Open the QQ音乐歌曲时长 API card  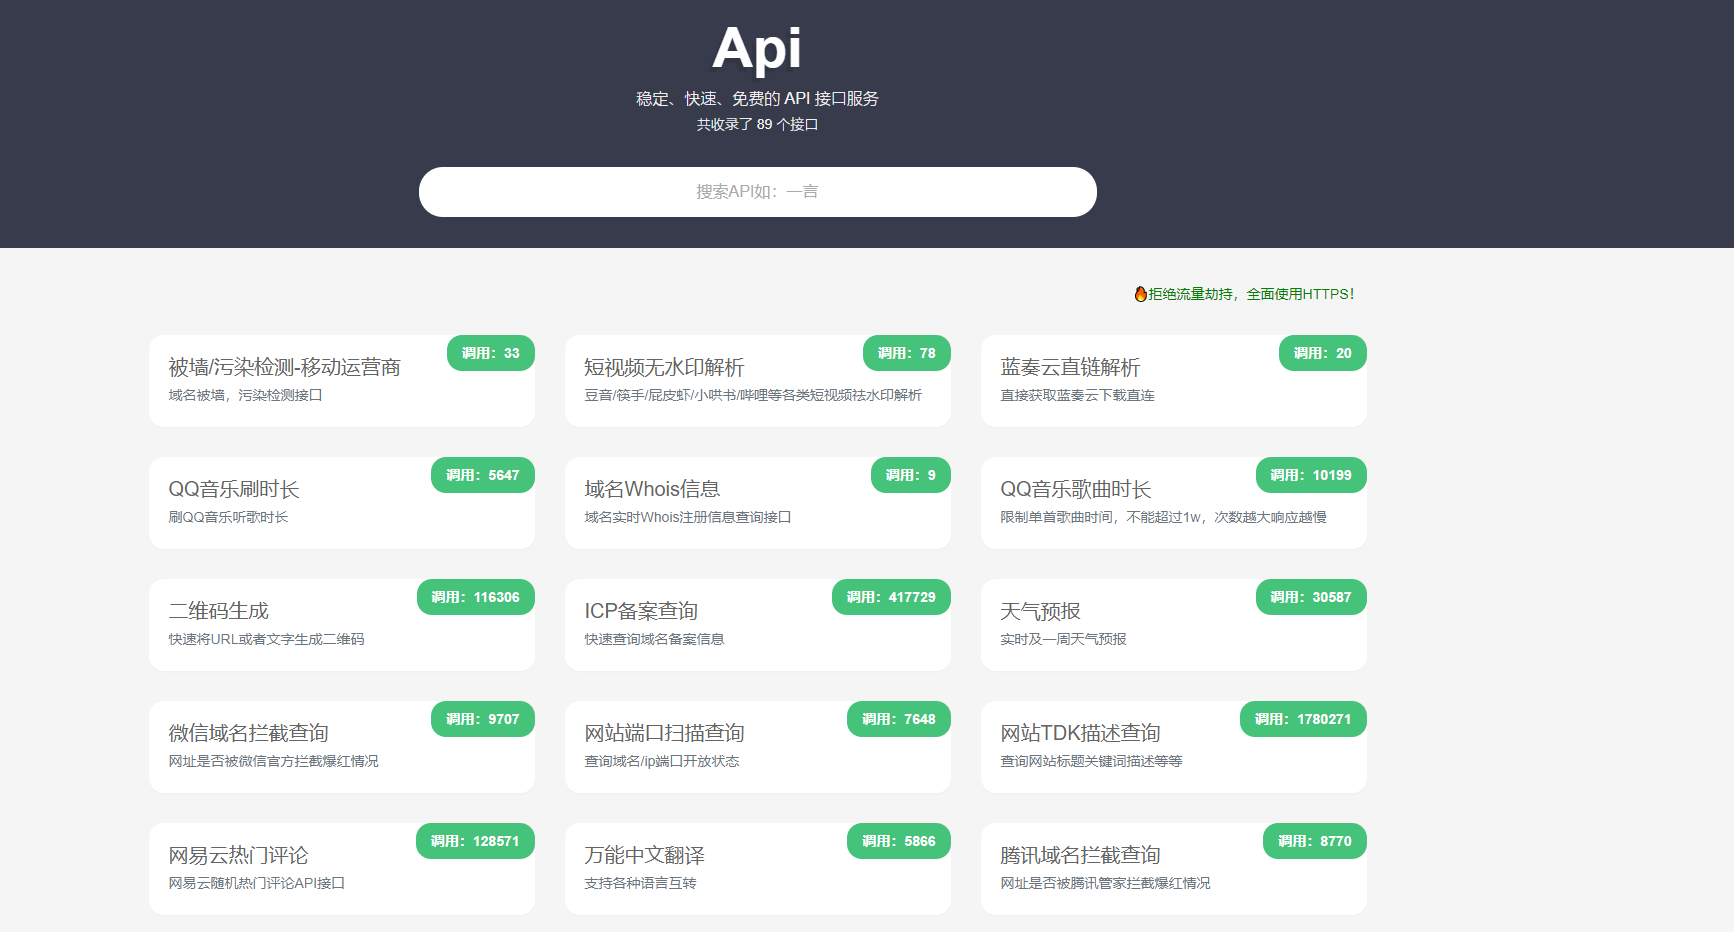click(x=1174, y=503)
